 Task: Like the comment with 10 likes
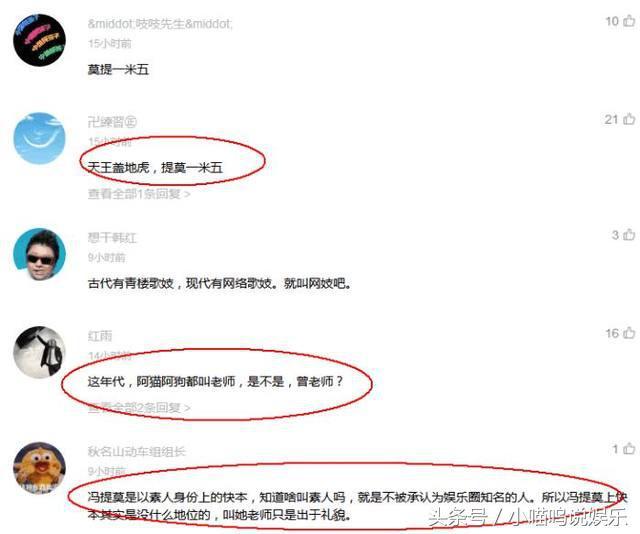click(629, 20)
